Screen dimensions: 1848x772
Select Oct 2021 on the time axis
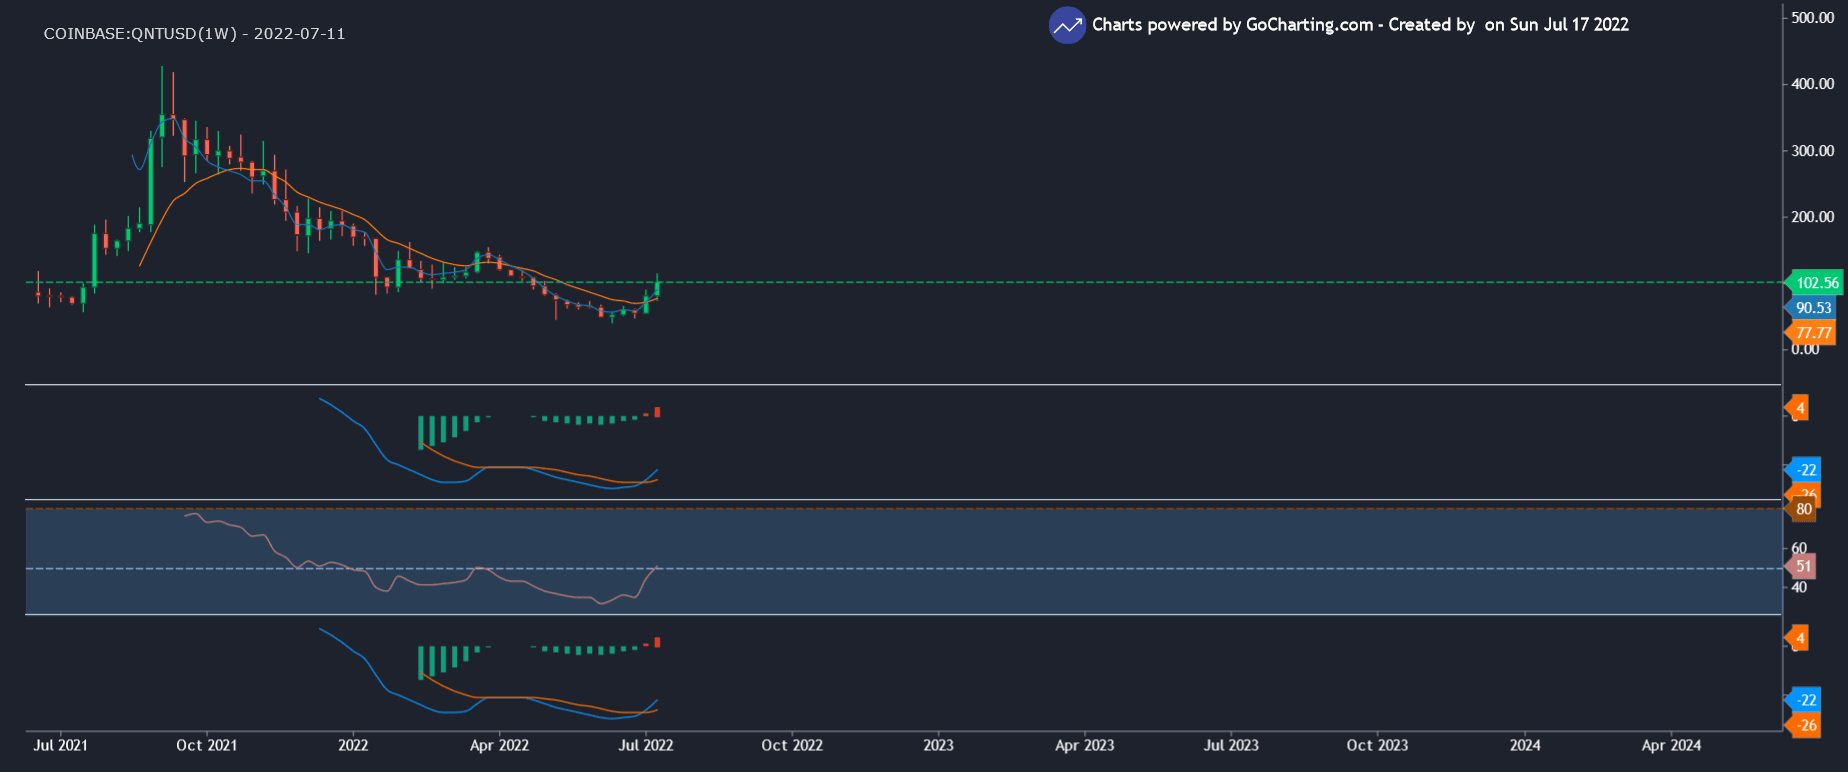click(x=206, y=745)
